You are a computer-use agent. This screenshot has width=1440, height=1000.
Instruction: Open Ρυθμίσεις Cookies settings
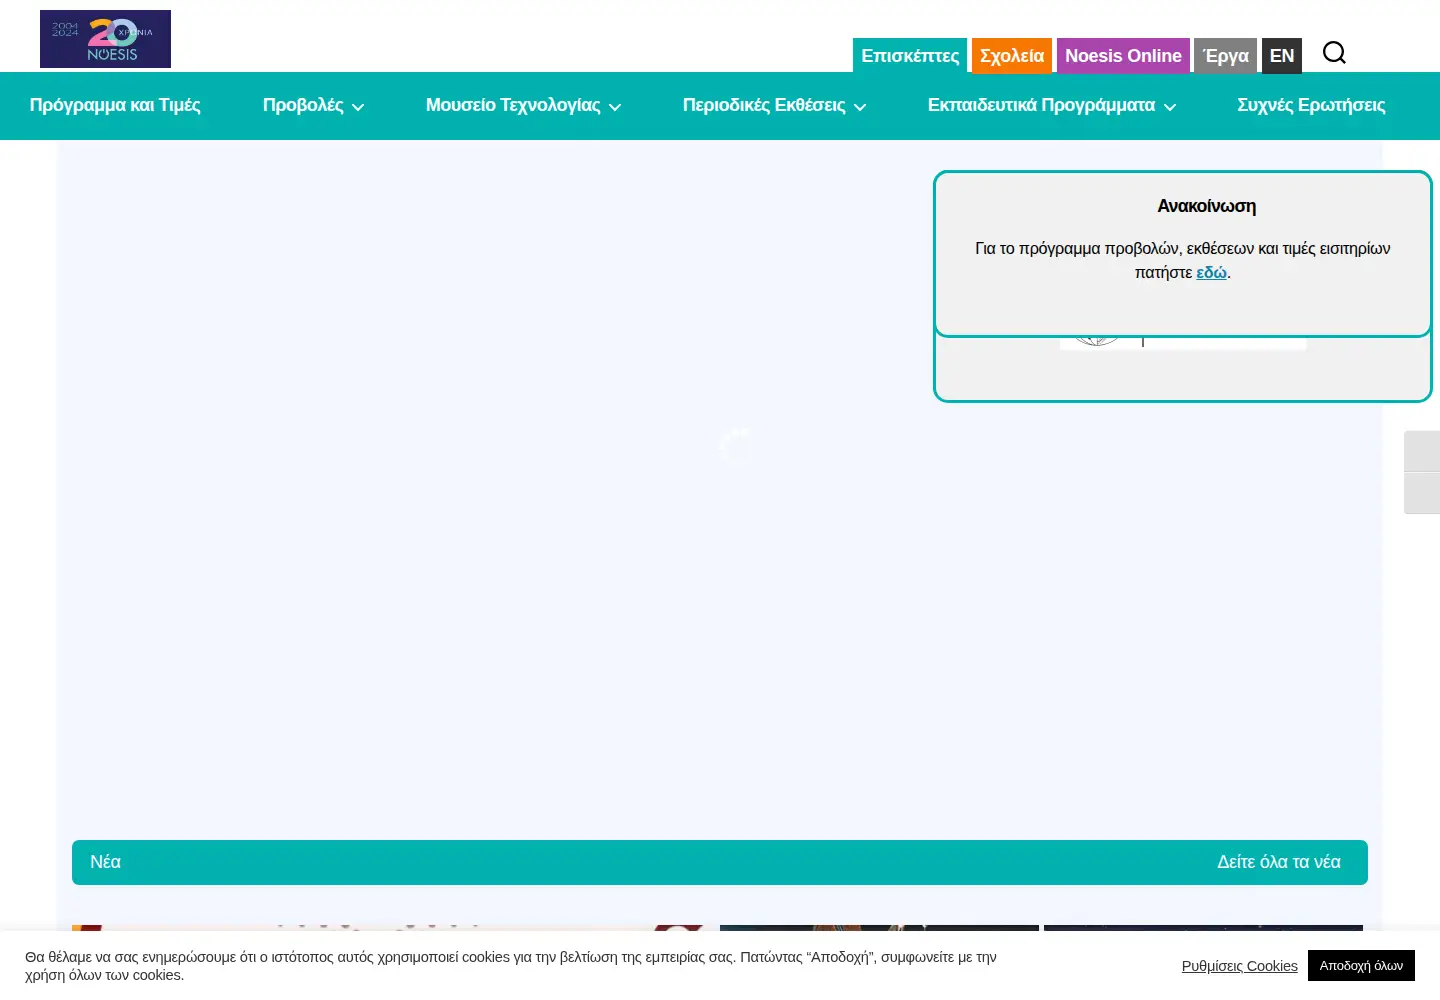tap(1239, 966)
